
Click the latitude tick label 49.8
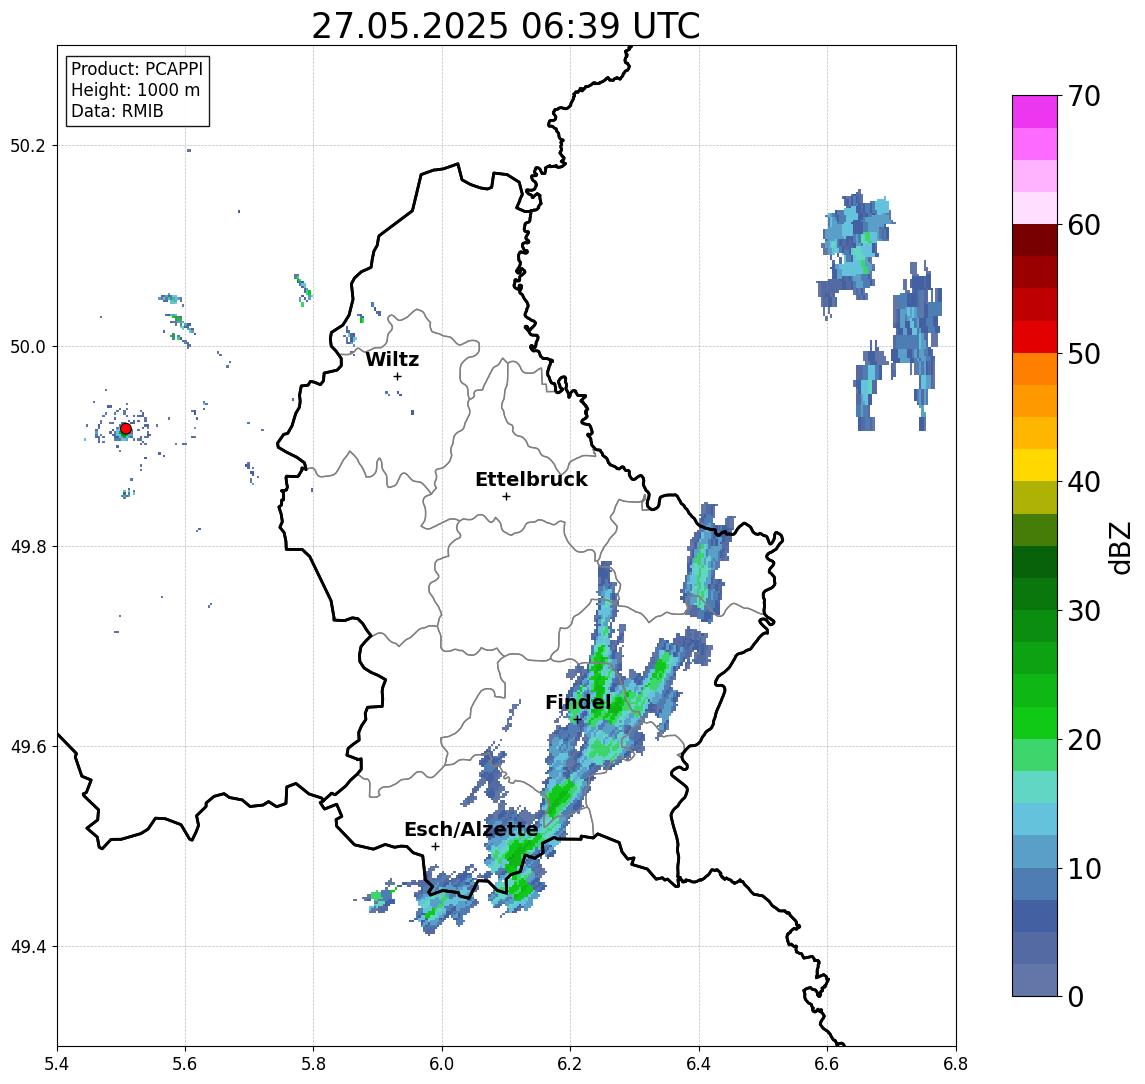pyautogui.click(x=28, y=546)
